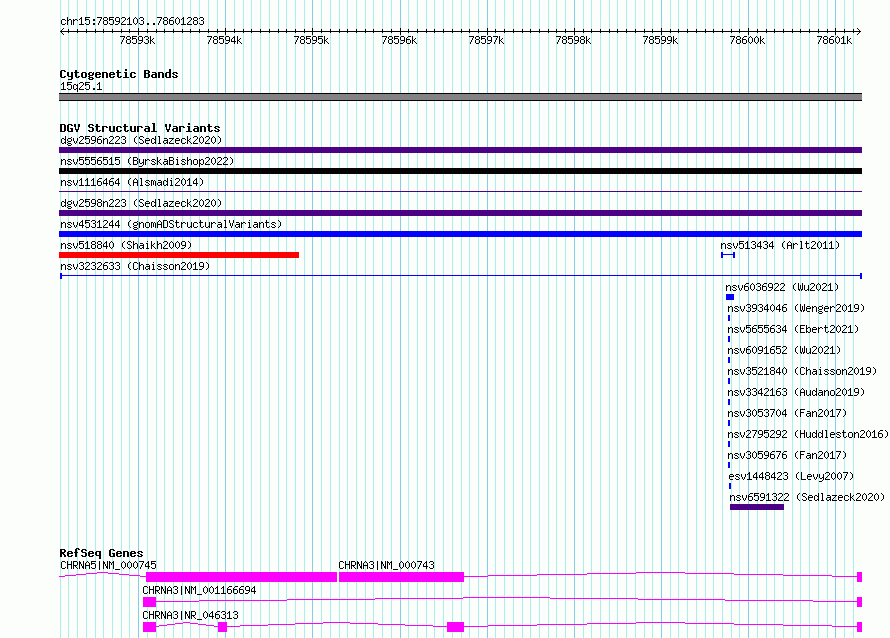
Task: Open nsv3059676 (Fan2017) variant label
Action: coord(787,455)
